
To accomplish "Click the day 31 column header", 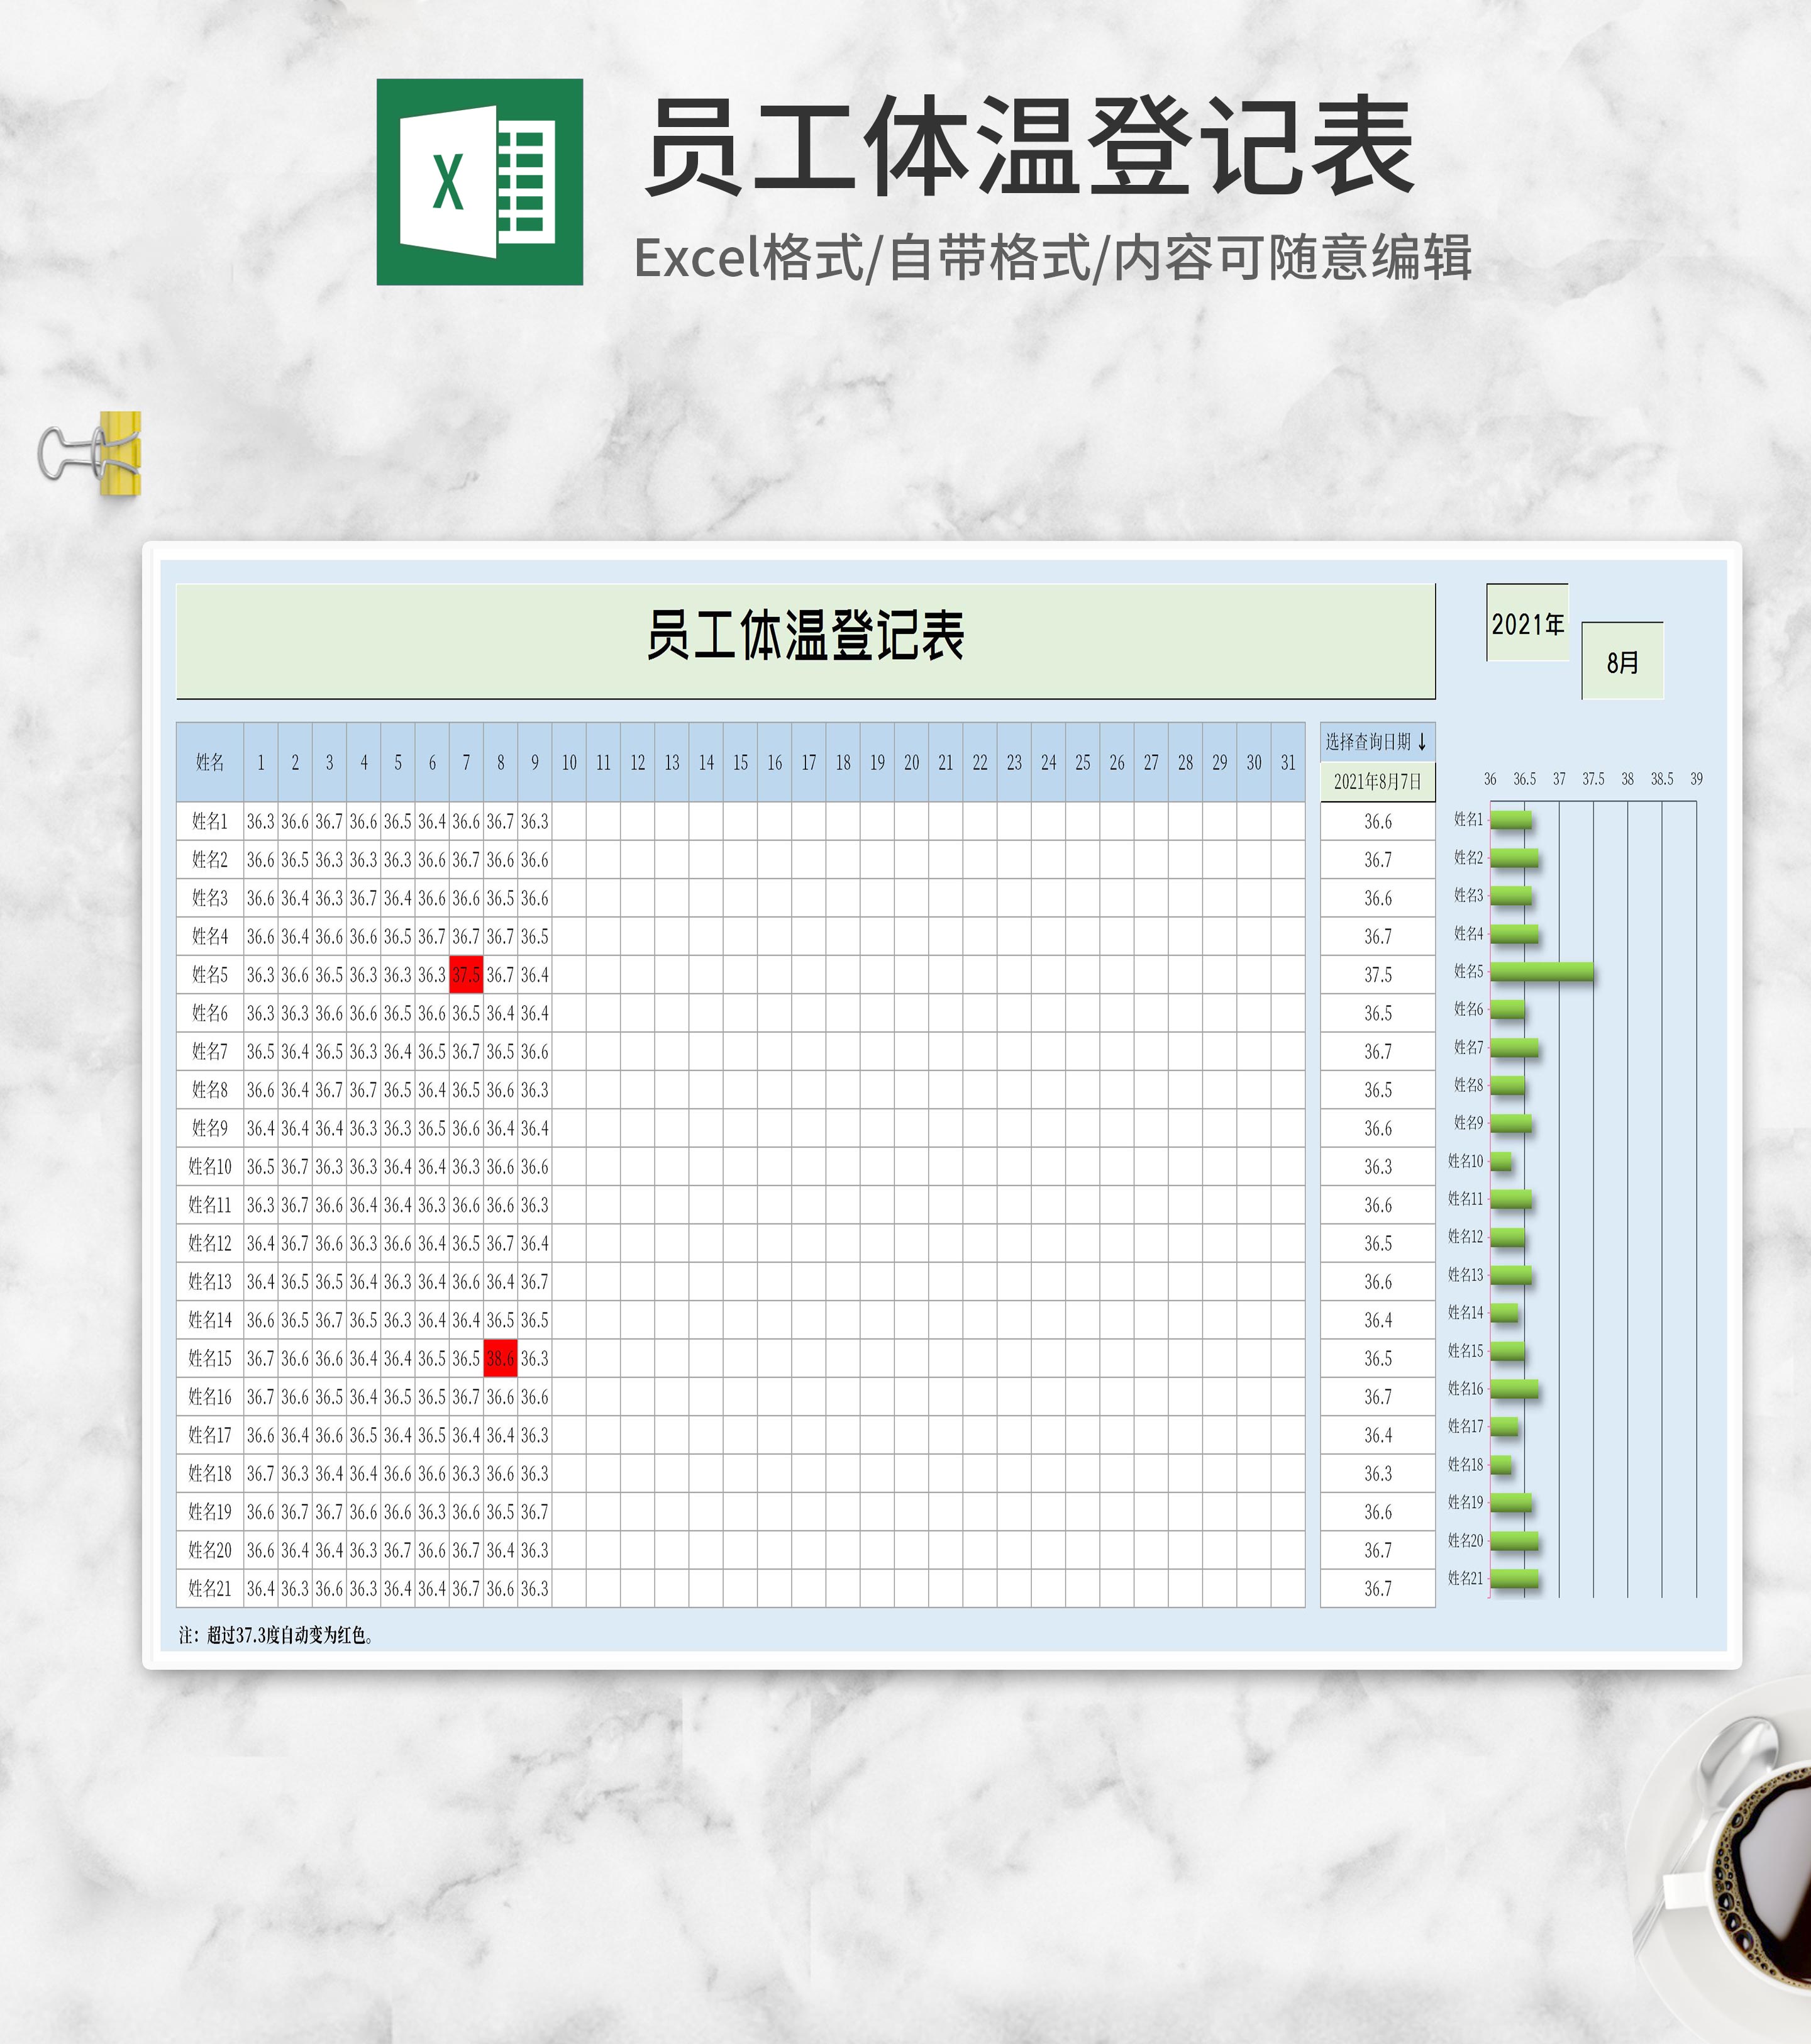I will click(1287, 763).
